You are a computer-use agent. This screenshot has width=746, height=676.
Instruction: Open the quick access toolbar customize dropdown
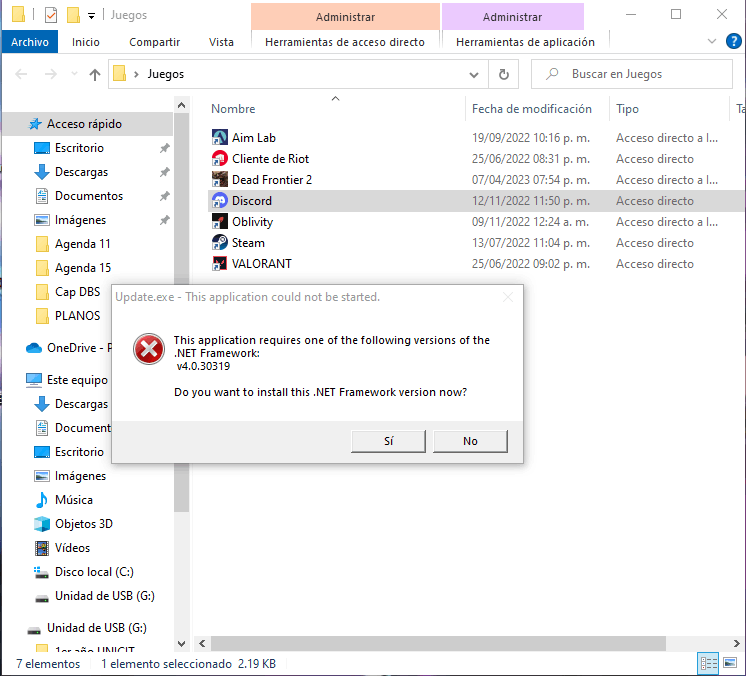91,16
